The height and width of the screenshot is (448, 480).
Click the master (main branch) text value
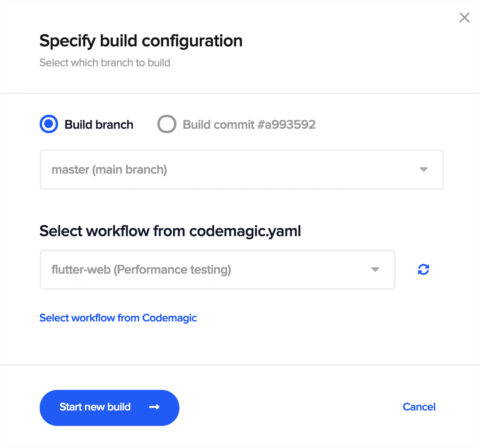pyautogui.click(x=109, y=170)
